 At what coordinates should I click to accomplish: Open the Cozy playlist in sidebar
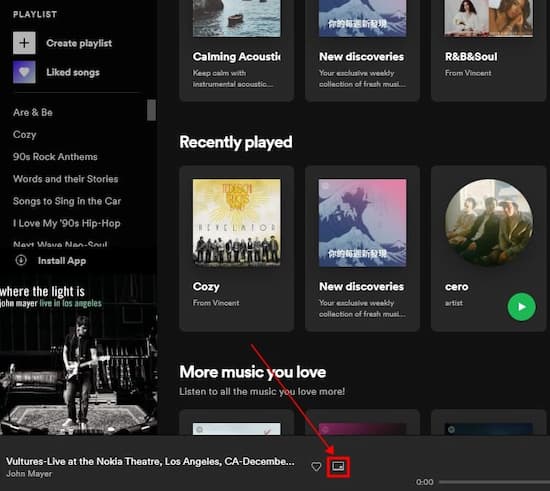point(25,135)
